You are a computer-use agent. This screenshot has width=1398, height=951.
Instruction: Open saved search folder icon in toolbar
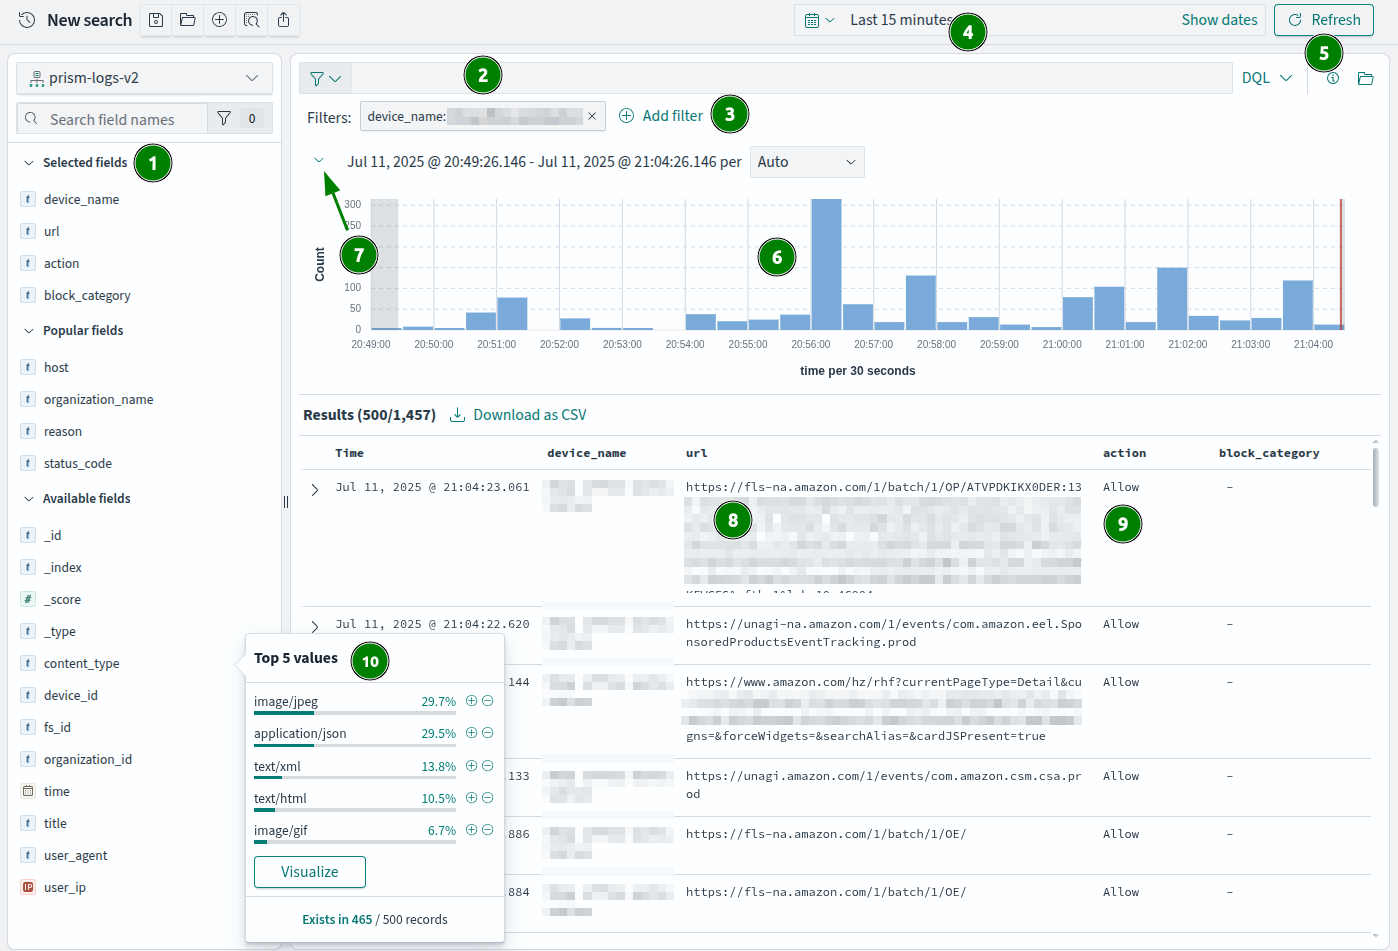[x=188, y=20]
